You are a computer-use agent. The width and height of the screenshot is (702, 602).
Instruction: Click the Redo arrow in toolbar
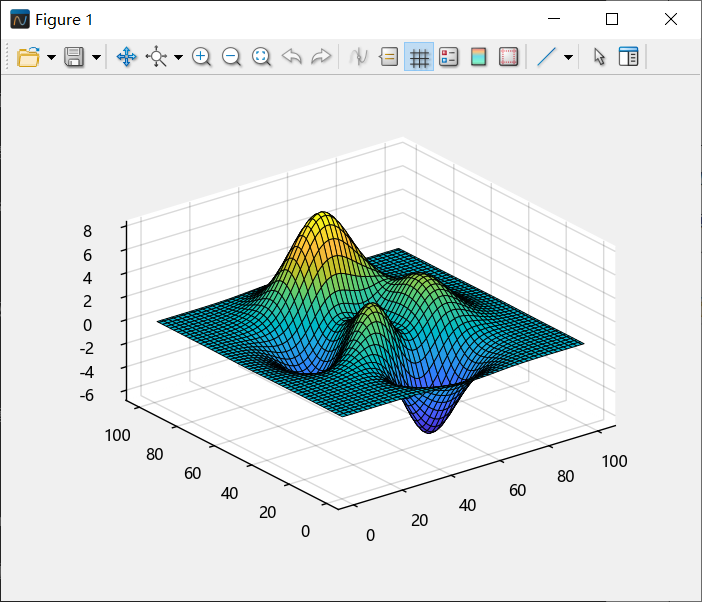click(x=321, y=57)
